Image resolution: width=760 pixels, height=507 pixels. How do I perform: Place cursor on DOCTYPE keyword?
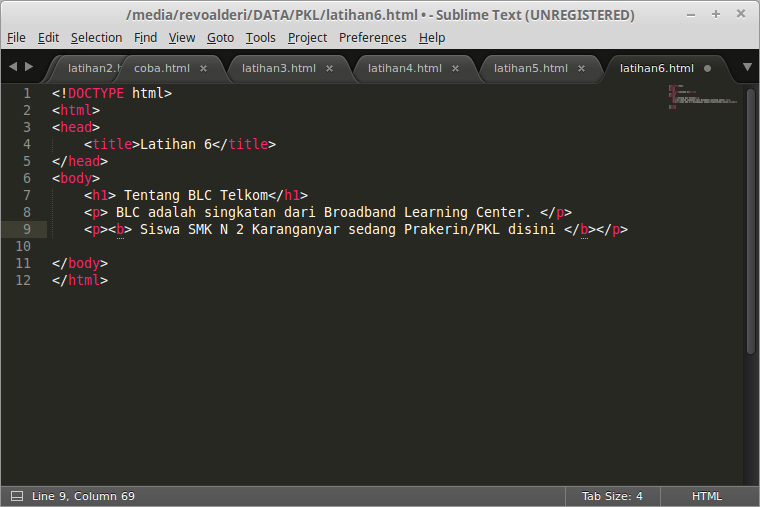(96, 93)
